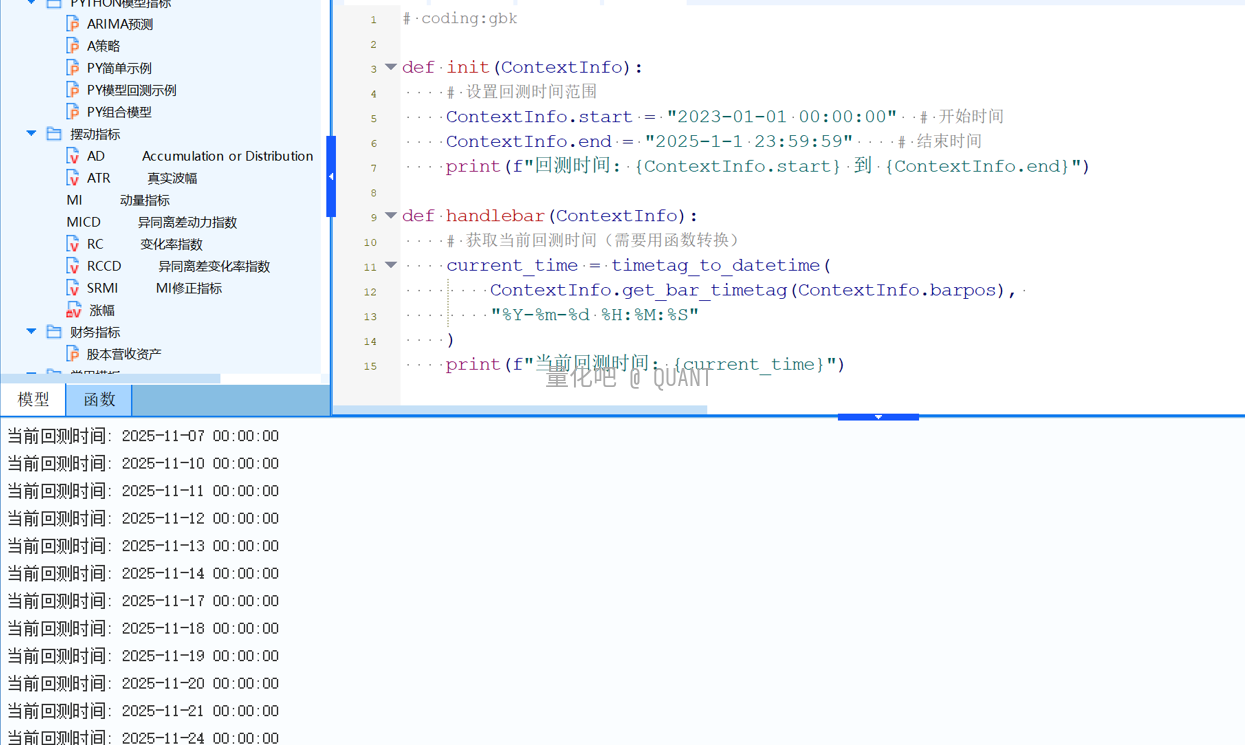Image resolution: width=1245 pixels, height=745 pixels.
Task: Click the code editor horizontal scrollbar
Action: click(520, 409)
